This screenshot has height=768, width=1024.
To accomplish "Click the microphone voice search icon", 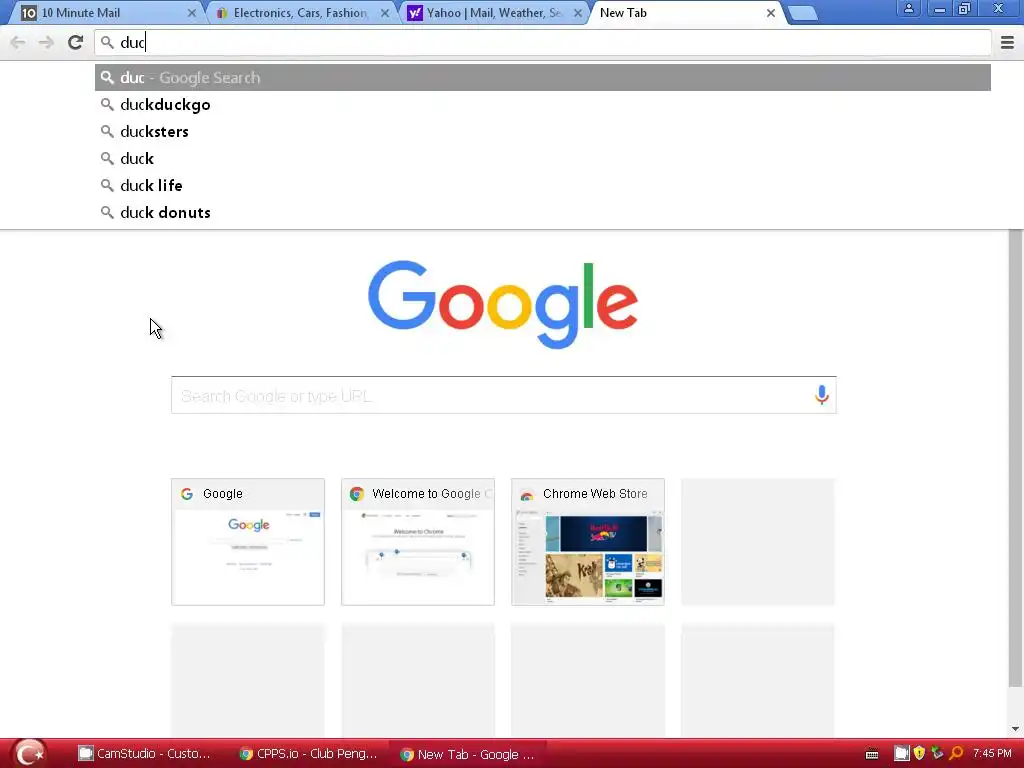I will 822,394.
